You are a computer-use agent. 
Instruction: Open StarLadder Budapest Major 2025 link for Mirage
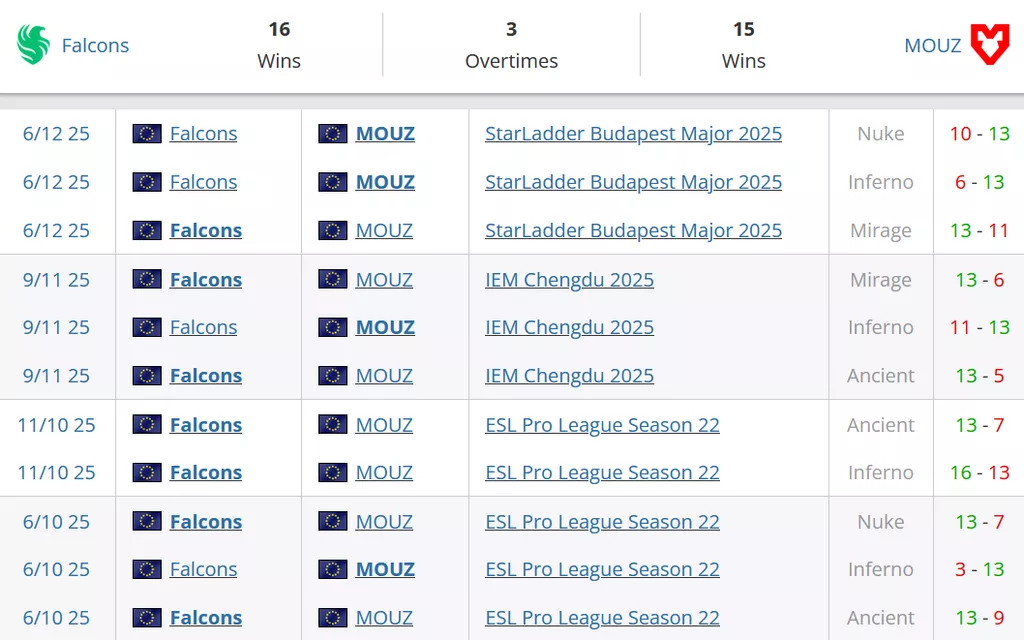(633, 230)
